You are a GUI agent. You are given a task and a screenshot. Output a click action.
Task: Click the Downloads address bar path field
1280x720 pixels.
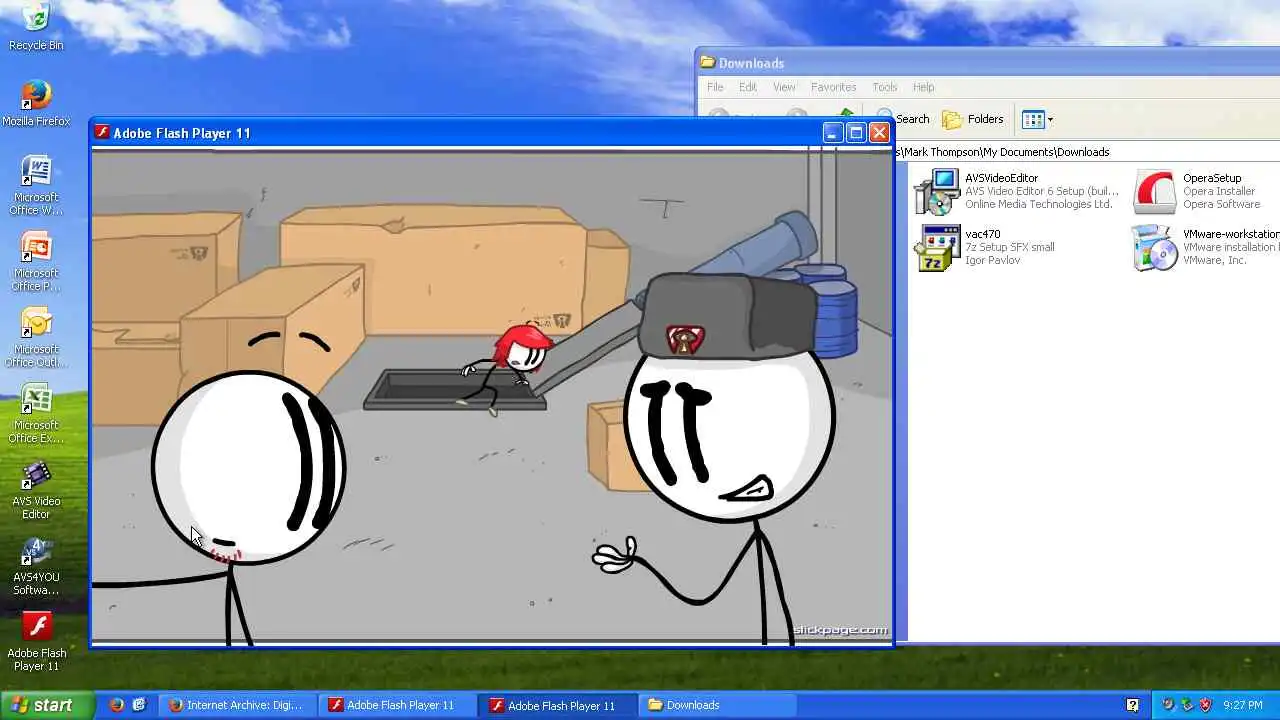click(x=1088, y=152)
